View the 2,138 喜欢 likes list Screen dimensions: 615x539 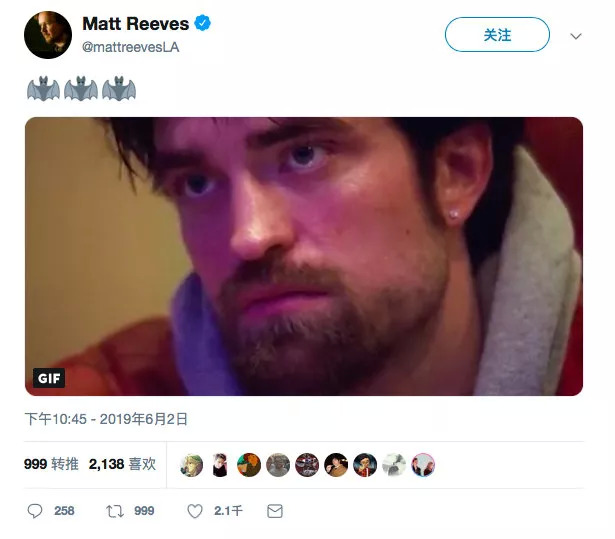122,464
